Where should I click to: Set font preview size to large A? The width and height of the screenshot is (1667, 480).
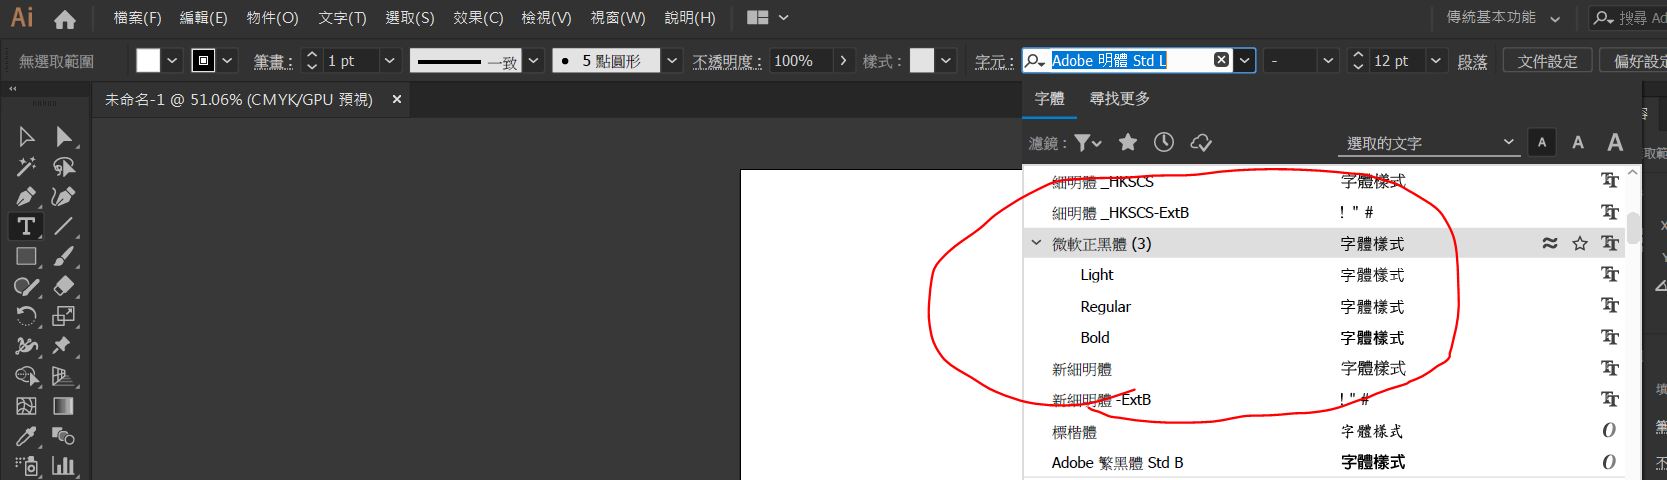coord(1615,143)
